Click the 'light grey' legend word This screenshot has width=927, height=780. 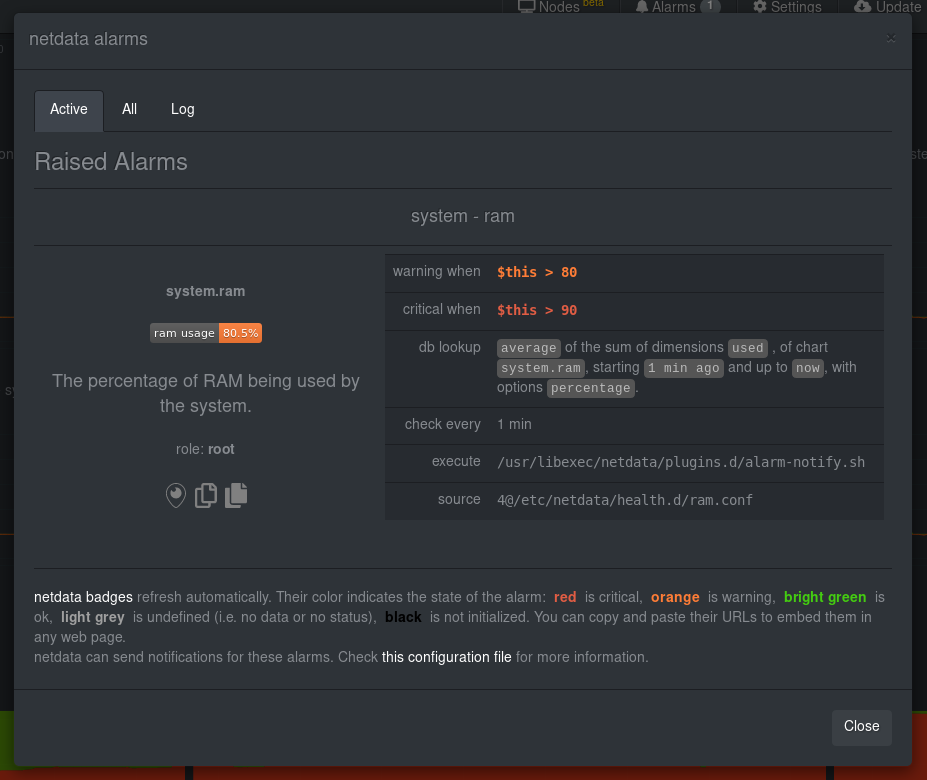pos(93,617)
